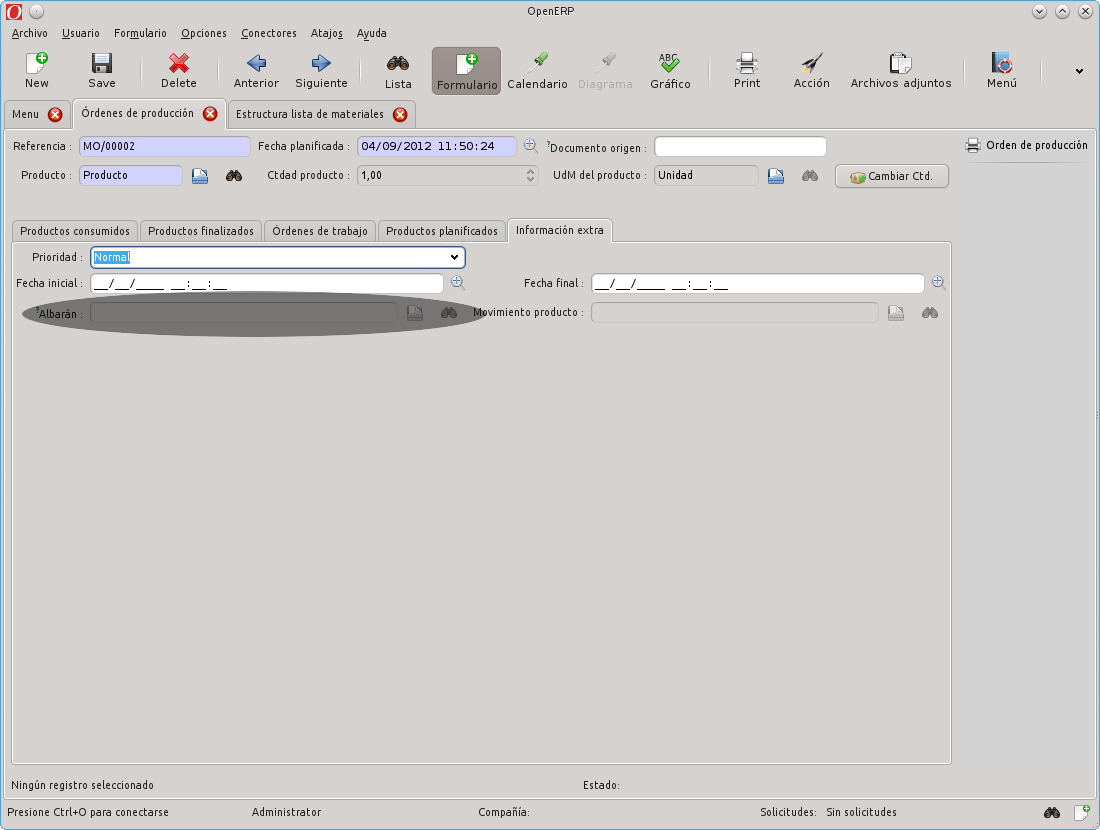Switch to Productos finalizados tab
Image resolution: width=1100 pixels, height=830 pixels.
[201, 231]
